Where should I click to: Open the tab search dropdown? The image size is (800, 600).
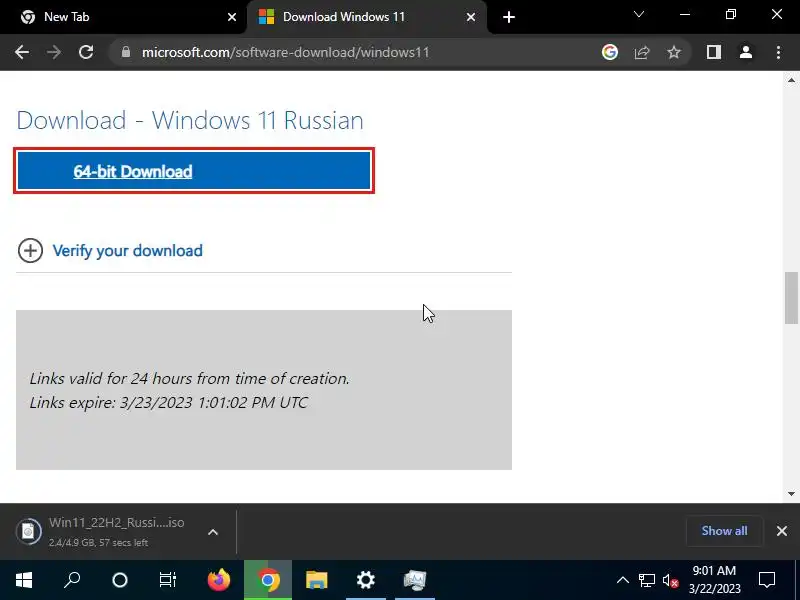[x=639, y=14]
